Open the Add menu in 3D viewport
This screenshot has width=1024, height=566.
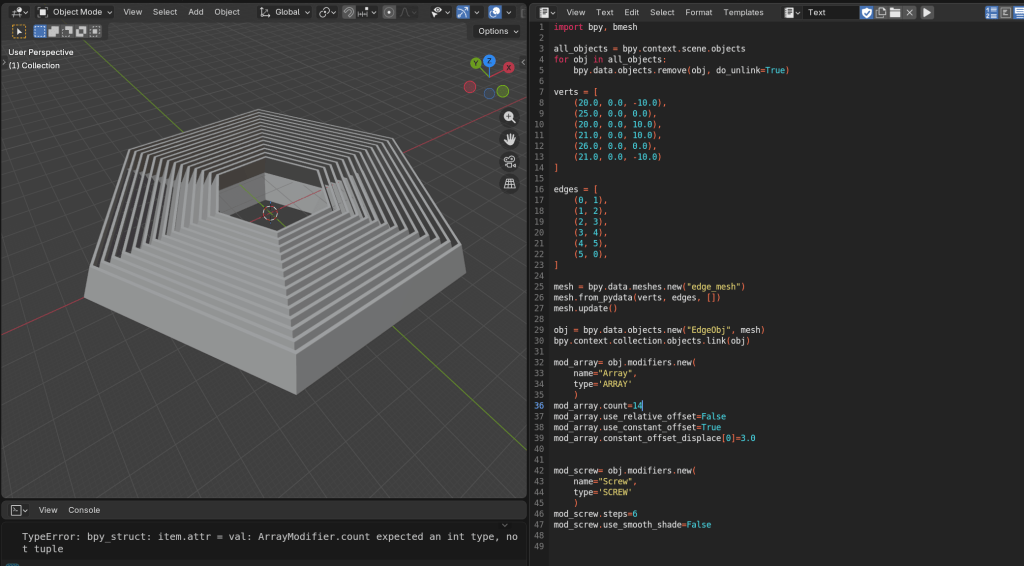pyautogui.click(x=196, y=12)
